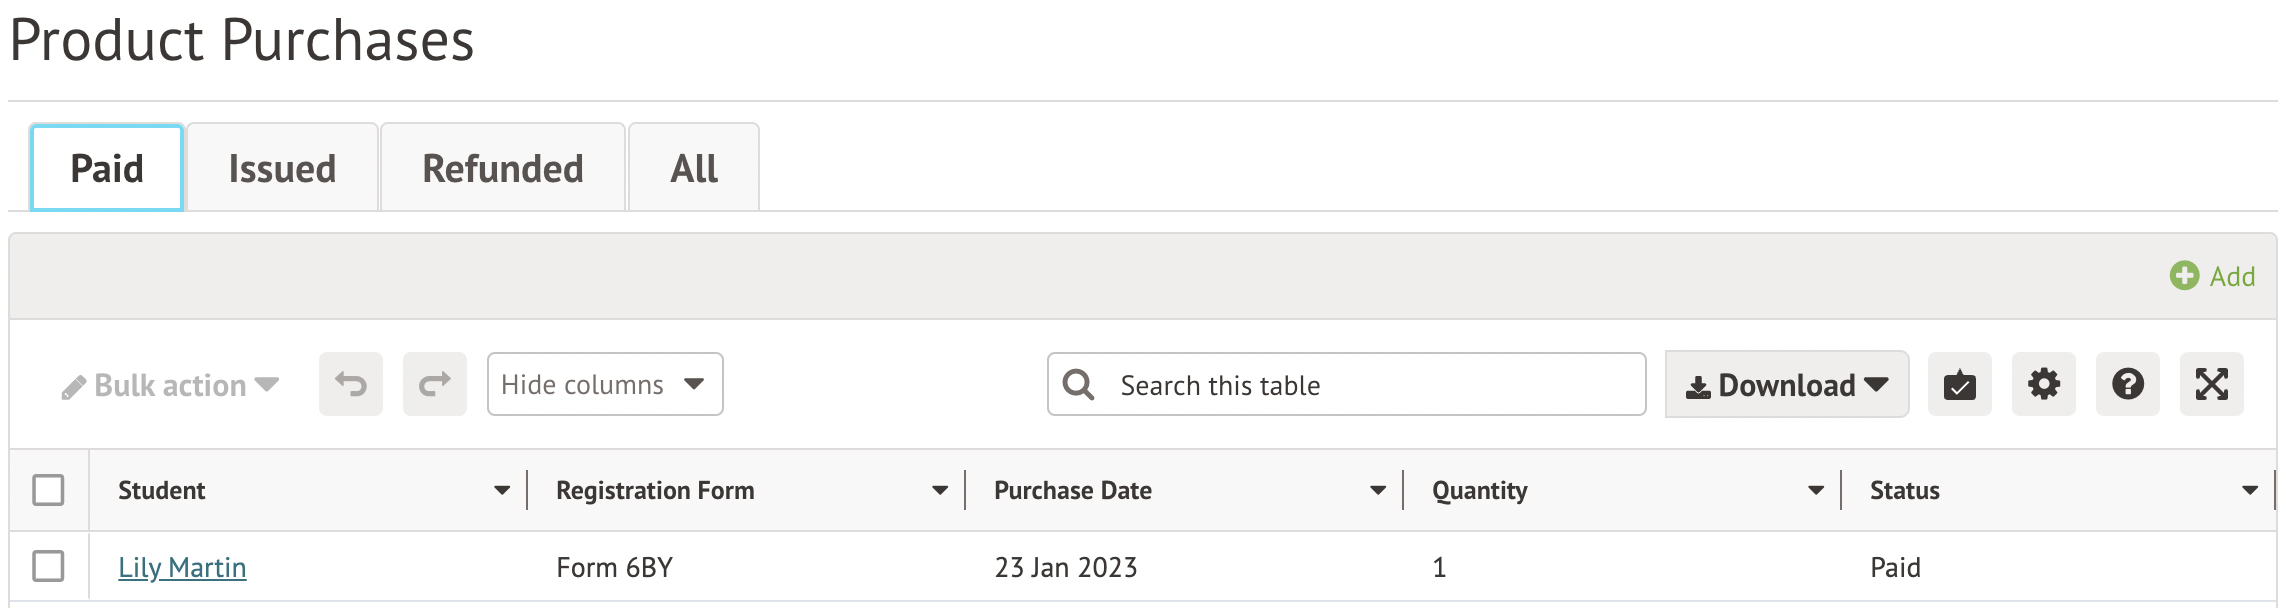Expand table to fullscreen
2286x608 pixels.
pyautogui.click(x=2211, y=384)
